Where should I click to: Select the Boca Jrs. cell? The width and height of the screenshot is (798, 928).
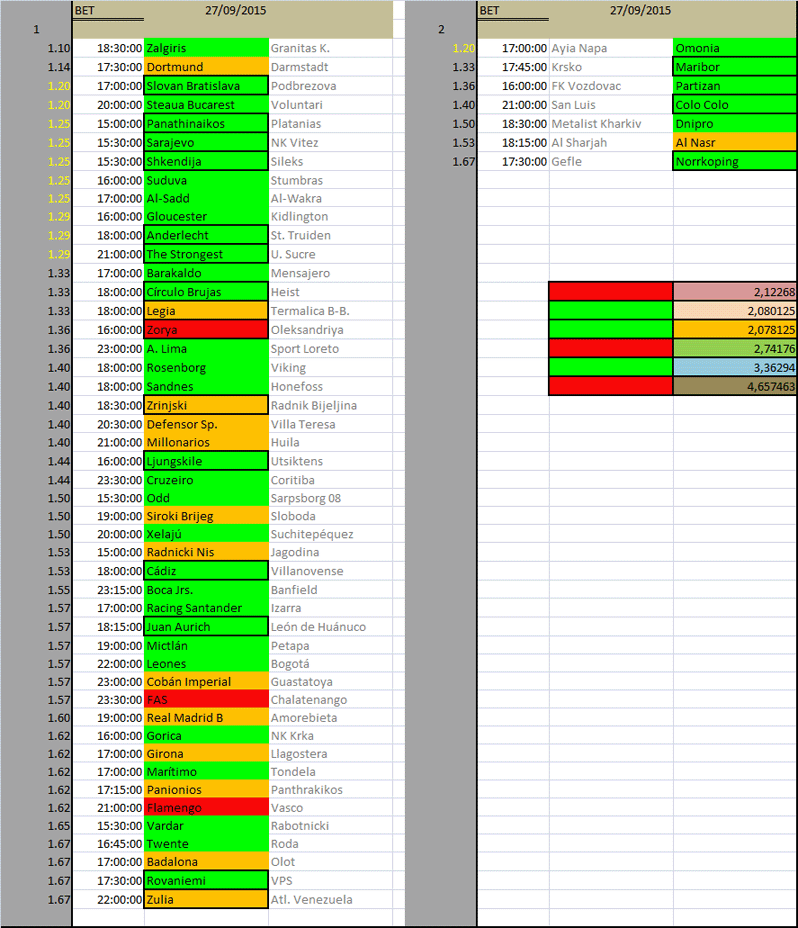pyautogui.click(x=206, y=590)
